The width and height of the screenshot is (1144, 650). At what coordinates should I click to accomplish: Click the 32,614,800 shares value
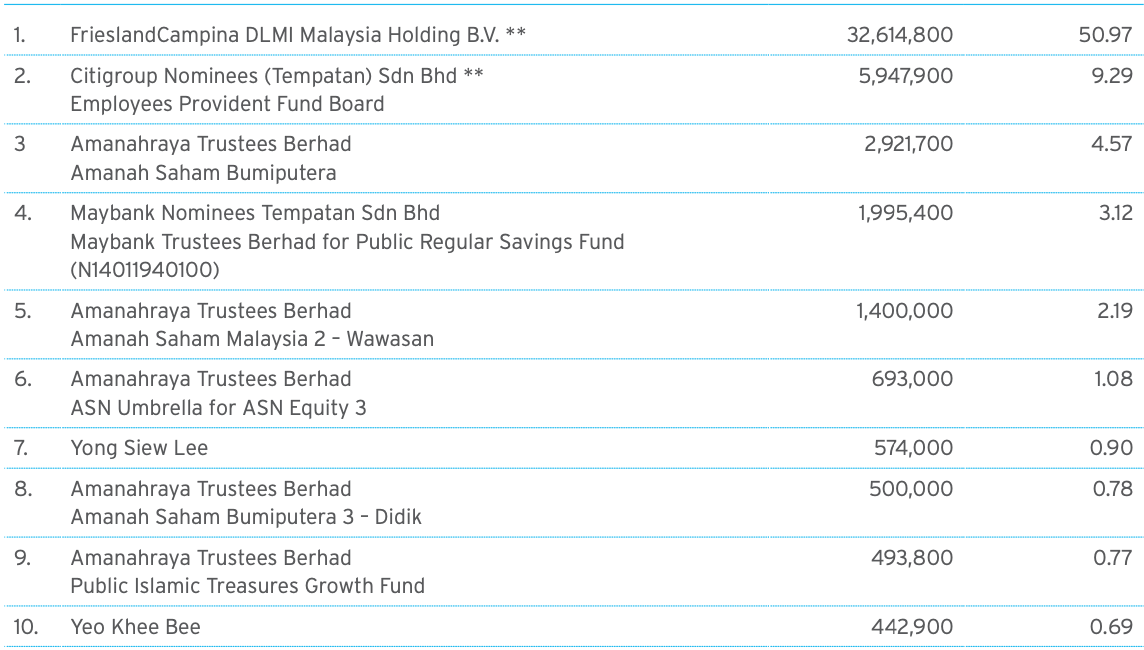pos(900,35)
